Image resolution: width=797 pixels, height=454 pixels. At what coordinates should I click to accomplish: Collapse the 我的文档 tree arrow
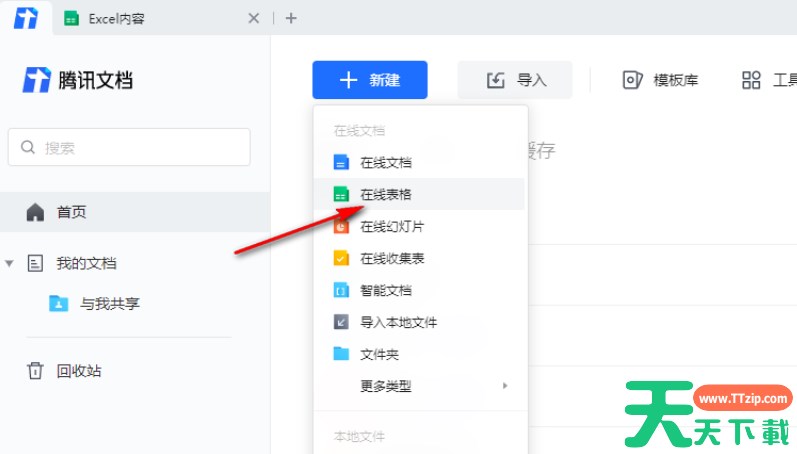point(10,264)
